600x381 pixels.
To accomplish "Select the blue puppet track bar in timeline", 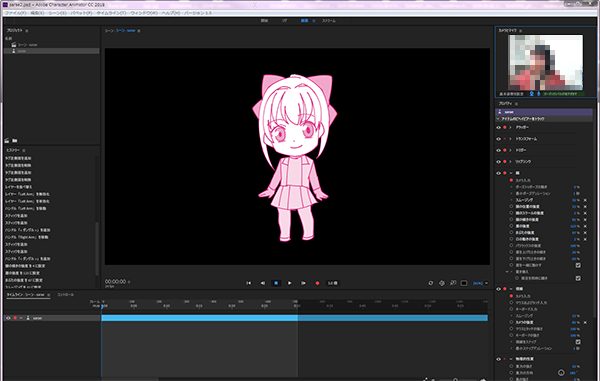I will (294, 318).
